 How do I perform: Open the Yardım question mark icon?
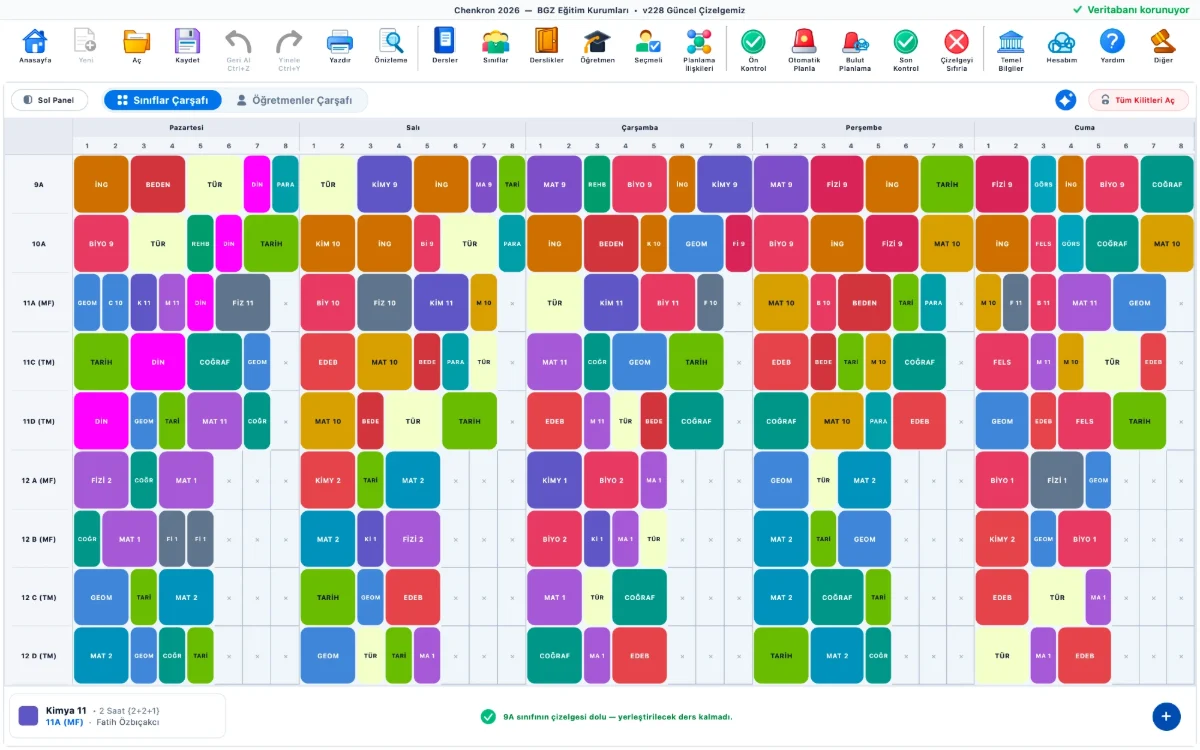point(1112,41)
